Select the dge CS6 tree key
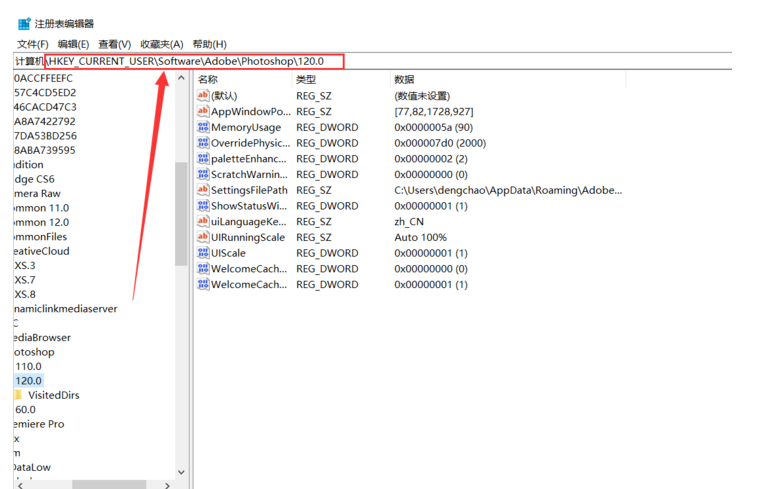Viewport: 758px width, 489px height. (x=34, y=179)
